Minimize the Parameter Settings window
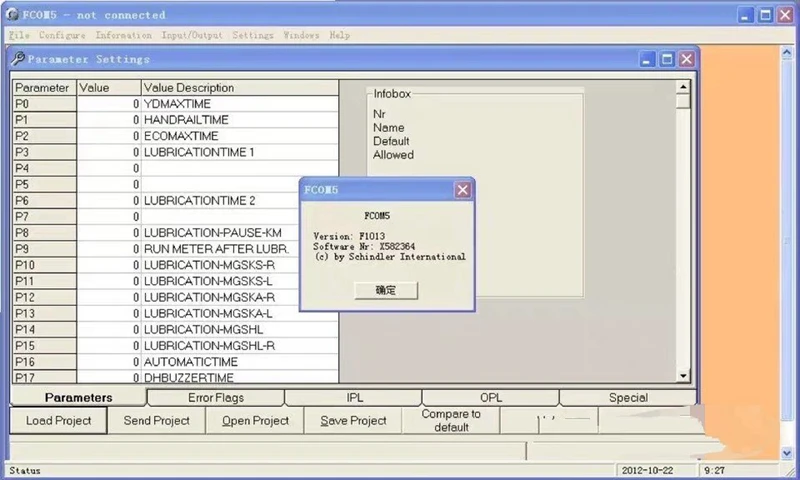 click(646, 59)
